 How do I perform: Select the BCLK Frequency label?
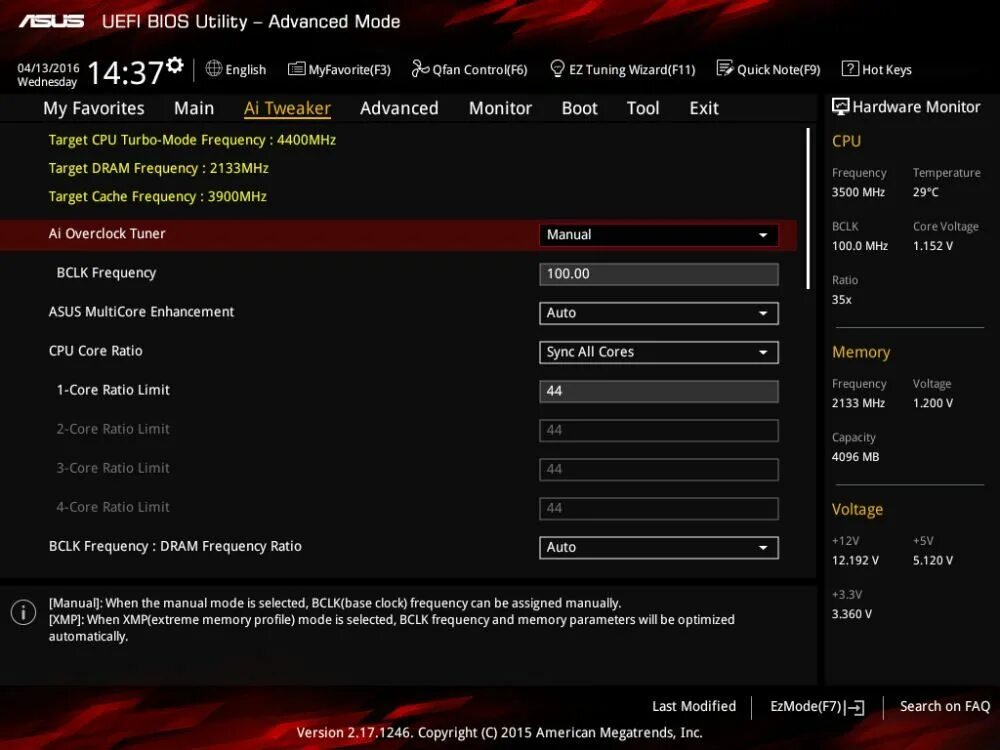[106, 272]
